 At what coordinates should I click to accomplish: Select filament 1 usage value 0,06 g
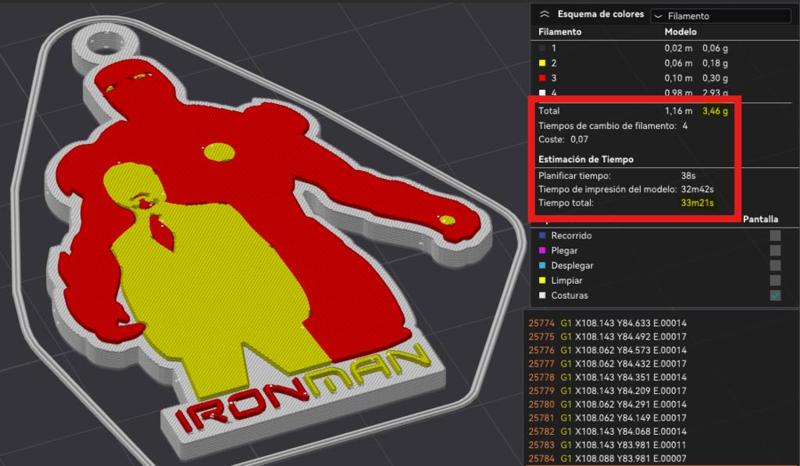pos(715,48)
